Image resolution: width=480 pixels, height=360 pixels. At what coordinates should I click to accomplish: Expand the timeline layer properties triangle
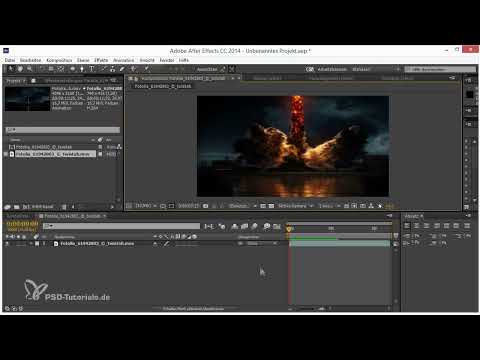(31, 244)
